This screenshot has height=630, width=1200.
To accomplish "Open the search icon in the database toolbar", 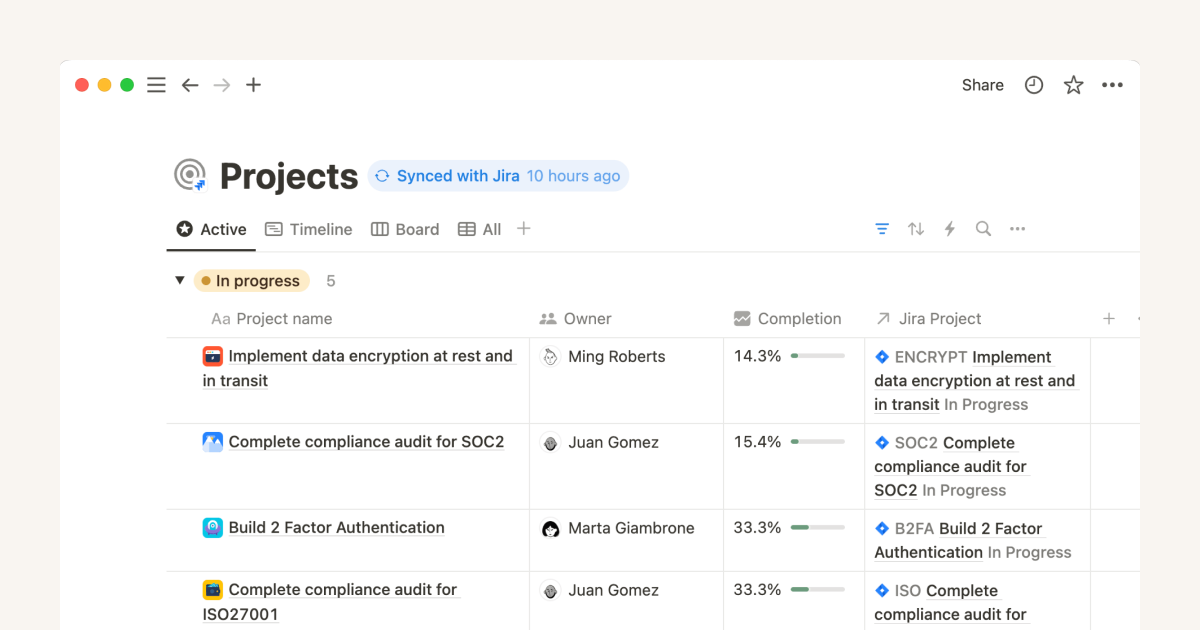I will (x=983, y=228).
